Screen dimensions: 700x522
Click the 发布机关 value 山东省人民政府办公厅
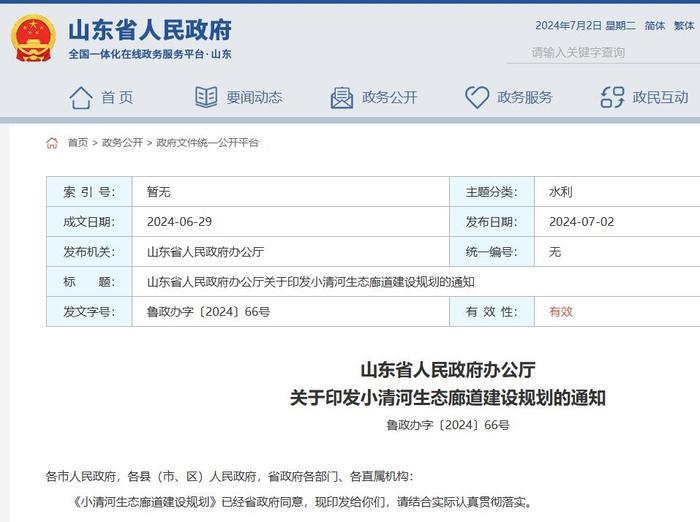click(x=205, y=252)
